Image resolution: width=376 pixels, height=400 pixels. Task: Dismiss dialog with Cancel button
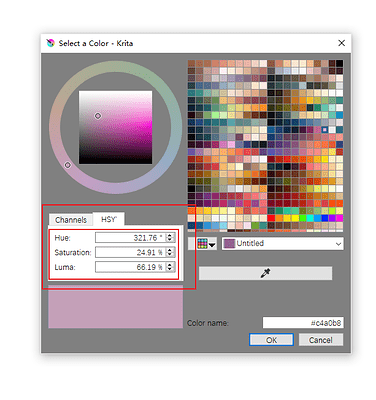(321, 340)
